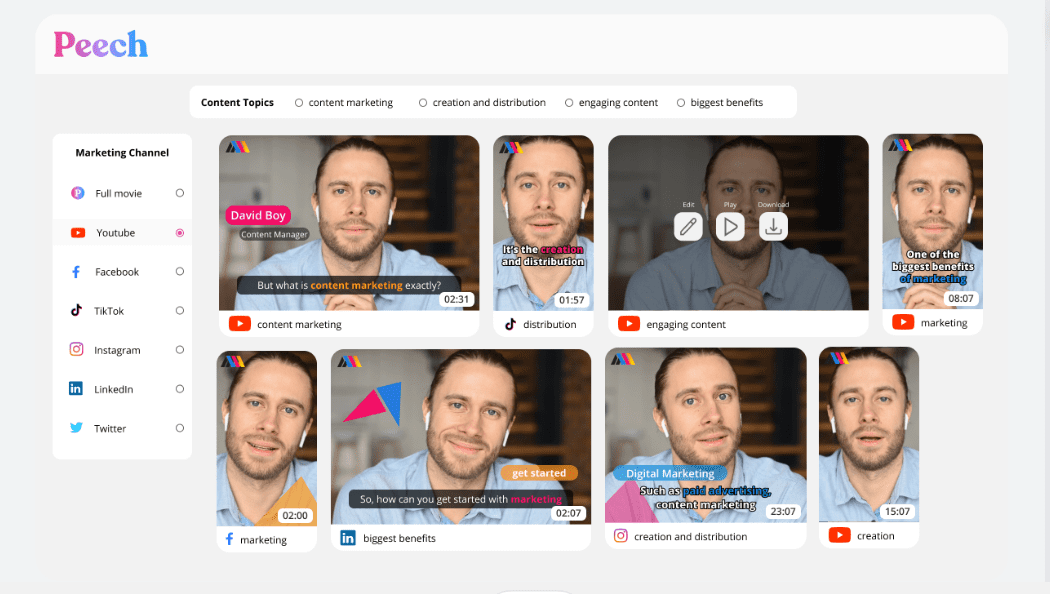Image resolution: width=1050 pixels, height=594 pixels.
Task: Choose the engaging content topic option
Action: [x=569, y=103]
